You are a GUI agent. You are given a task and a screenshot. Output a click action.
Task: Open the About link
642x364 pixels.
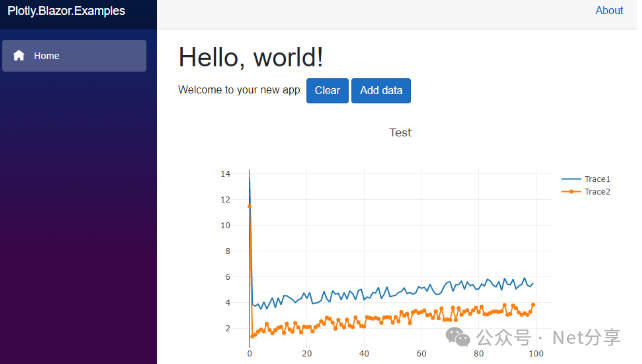pos(609,10)
